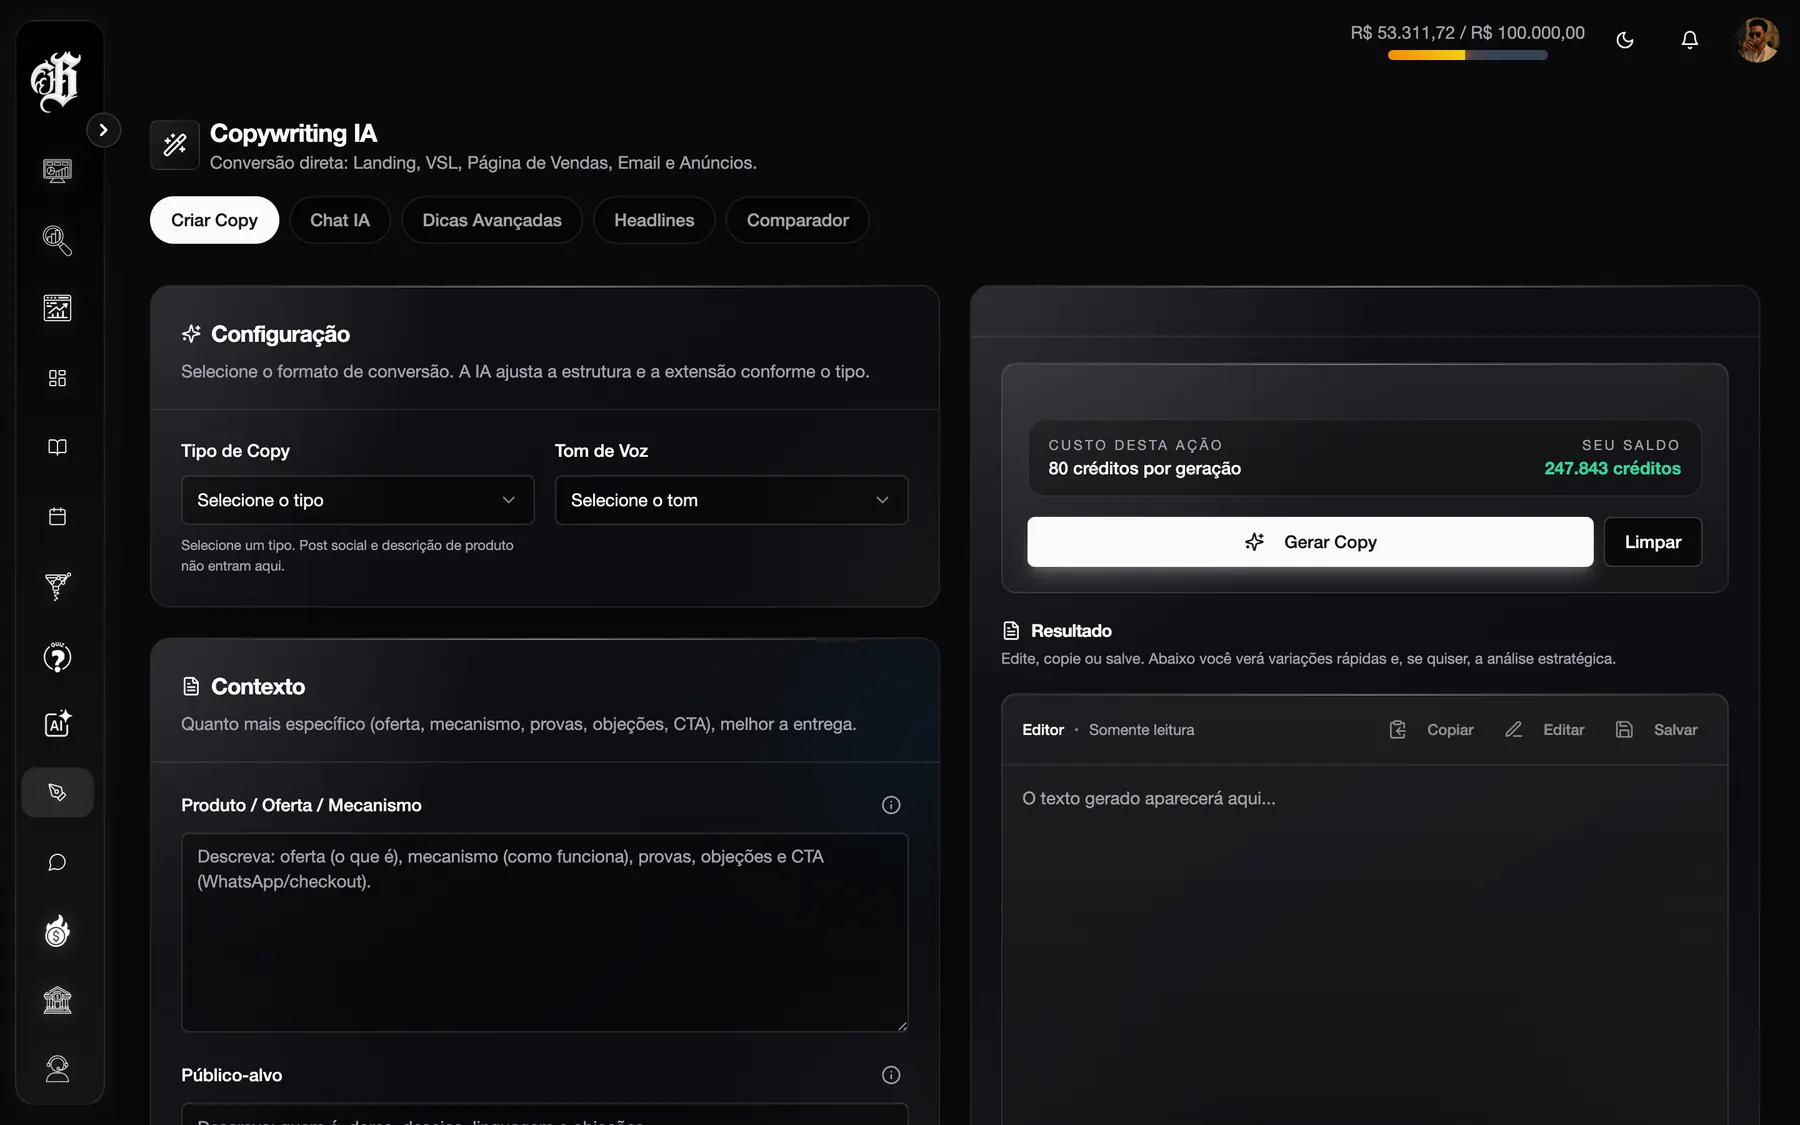The height and width of the screenshot is (1125, 1800).
Task: Click the Limpar button
Action: click(x=1652, y=542)
